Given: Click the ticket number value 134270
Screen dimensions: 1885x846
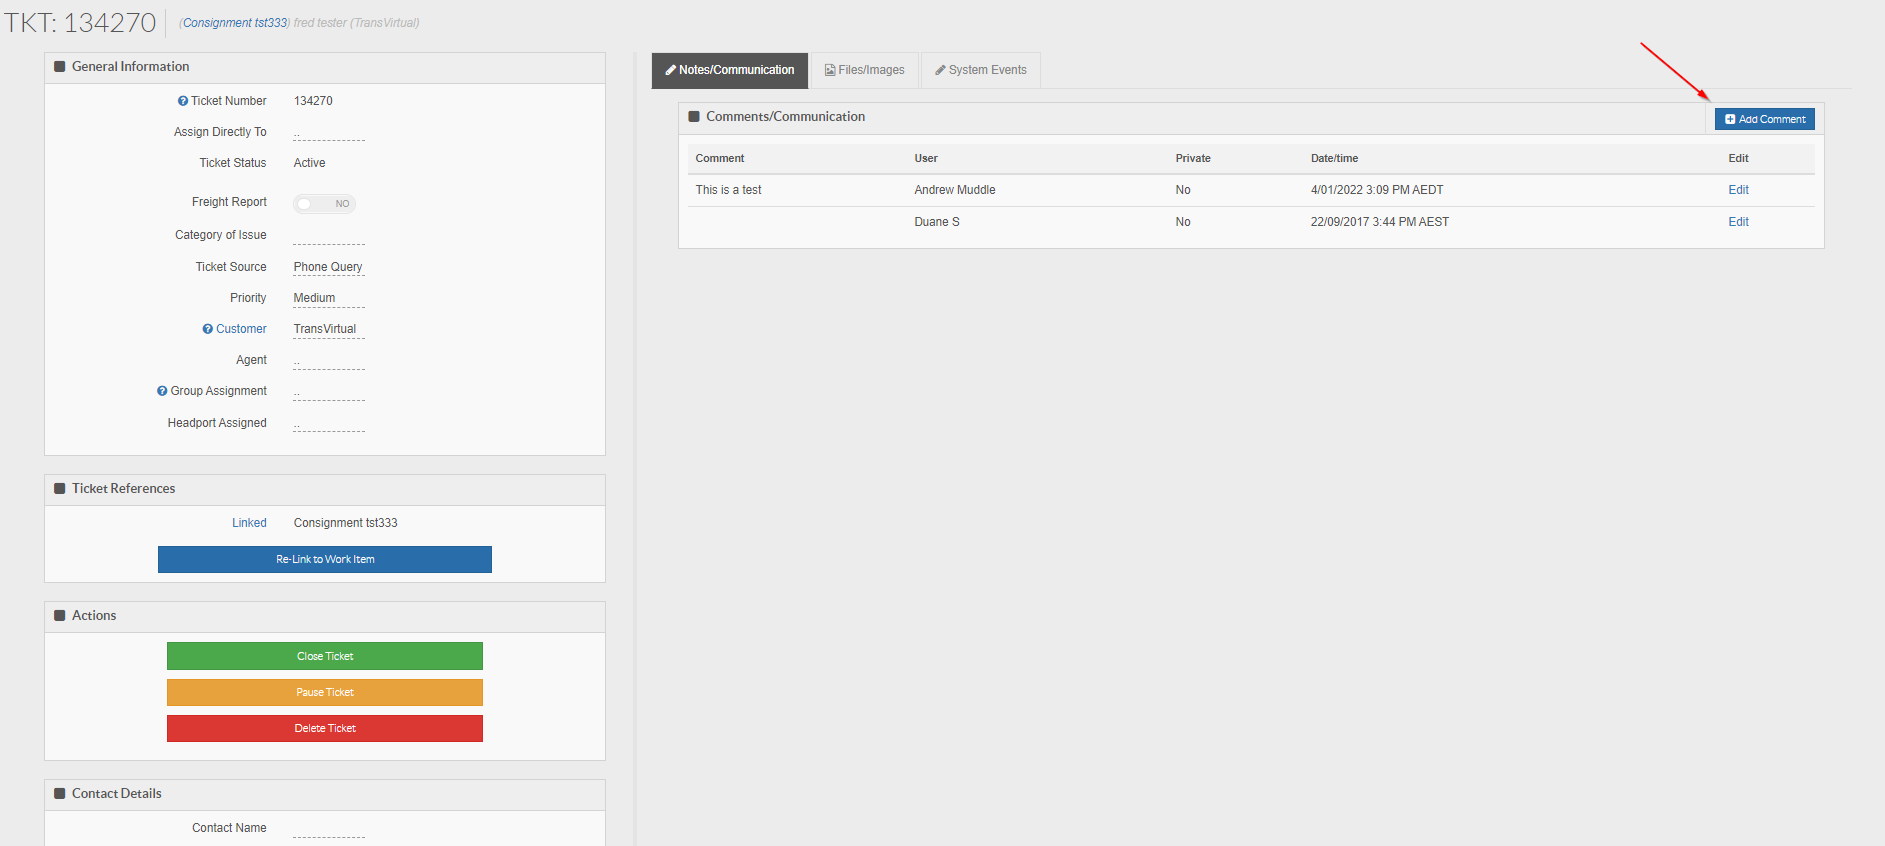Looking at the screenshot, I should click(313, 101).
